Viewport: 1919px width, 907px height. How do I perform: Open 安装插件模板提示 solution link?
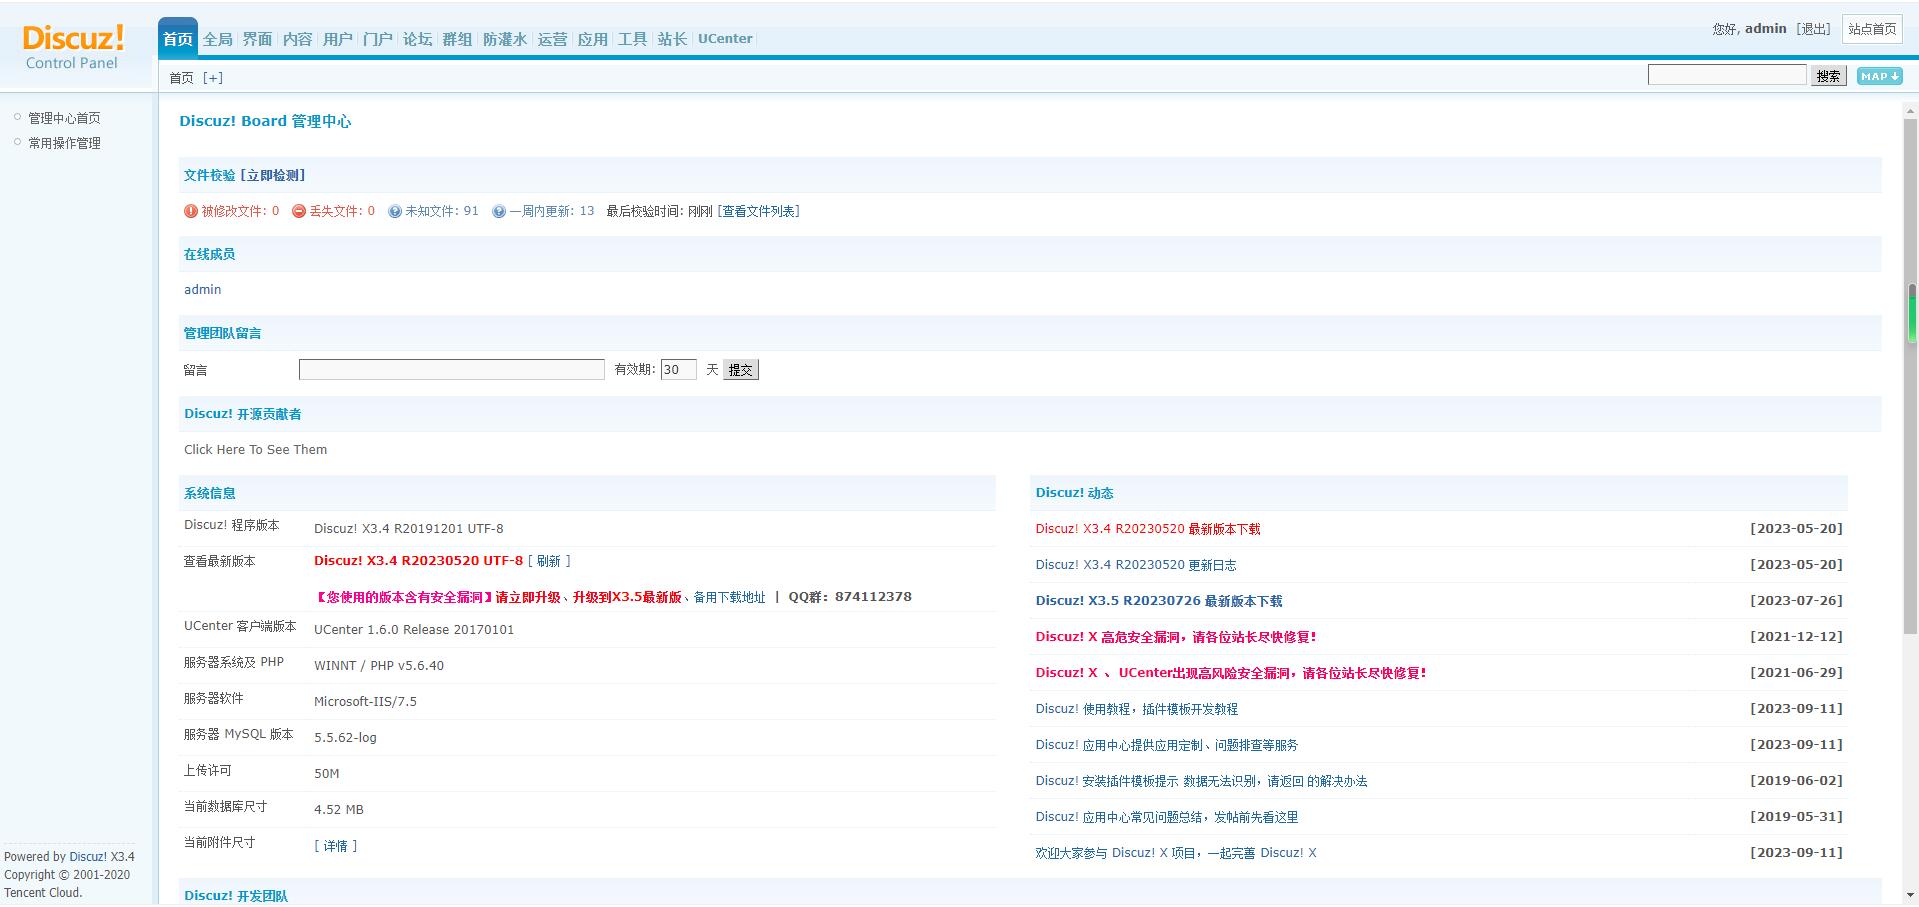[1201, 781]
